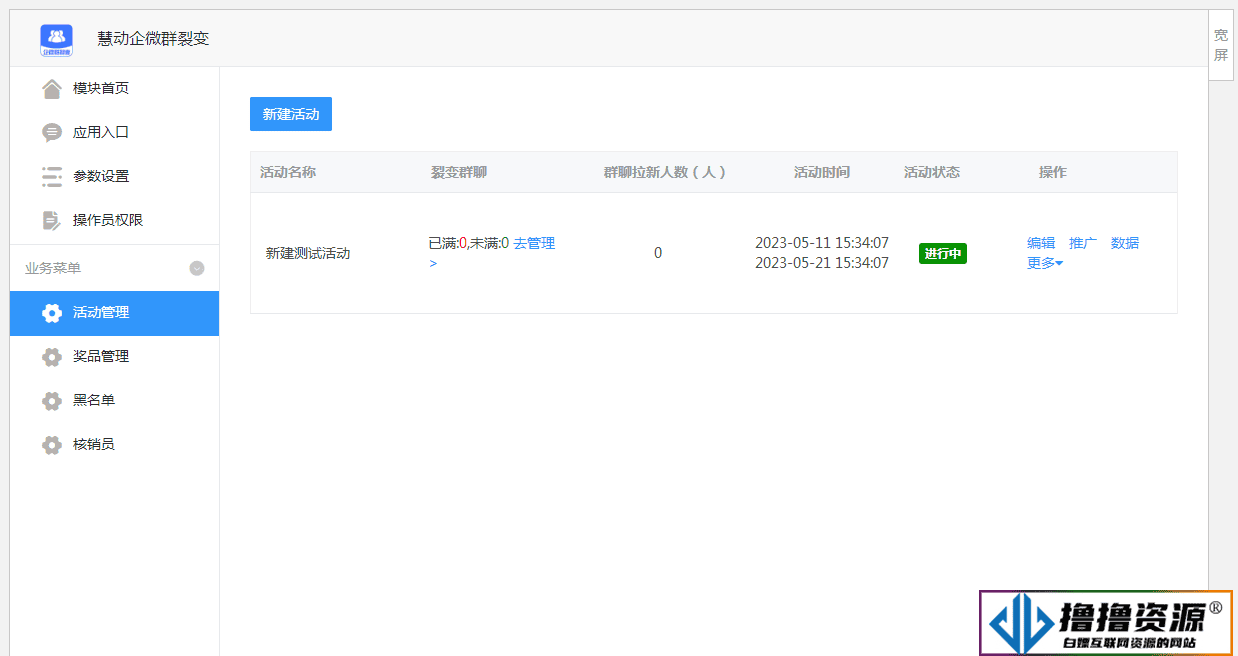1238x656 pixels.
Task: Click the 活动名称 column header
Action: tap(288, 172)
